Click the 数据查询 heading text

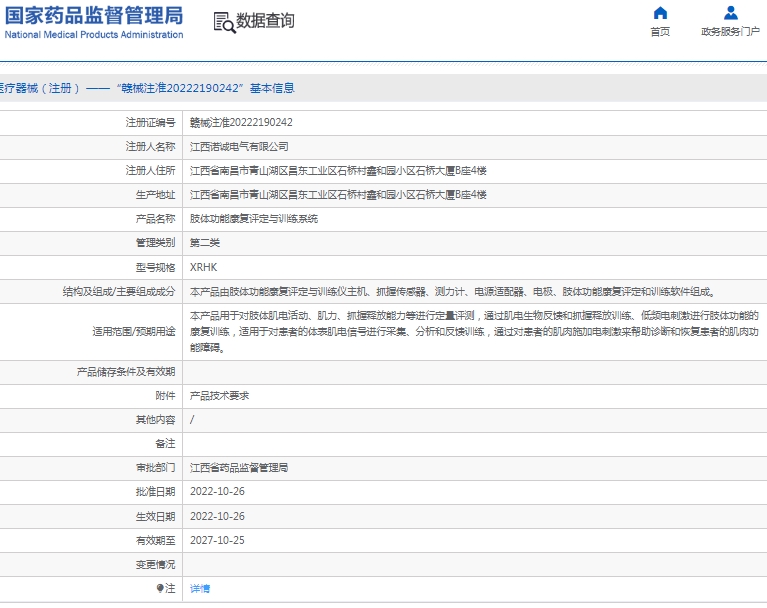click(265, 21)
